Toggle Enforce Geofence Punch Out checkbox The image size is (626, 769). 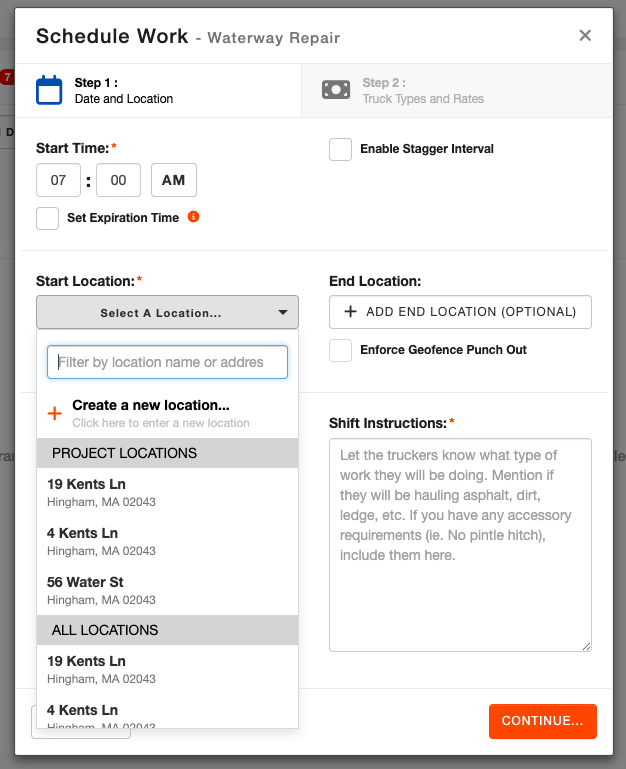pos(341,350)
